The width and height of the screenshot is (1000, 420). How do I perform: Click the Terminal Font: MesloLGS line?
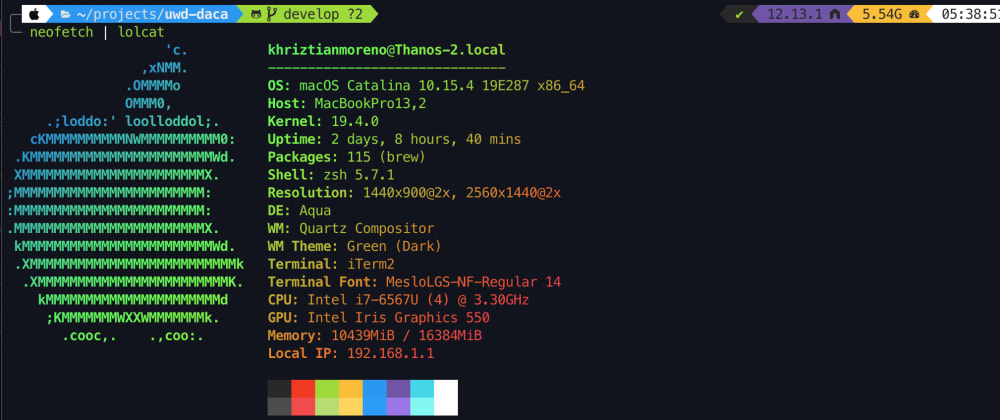coord(415,282)
